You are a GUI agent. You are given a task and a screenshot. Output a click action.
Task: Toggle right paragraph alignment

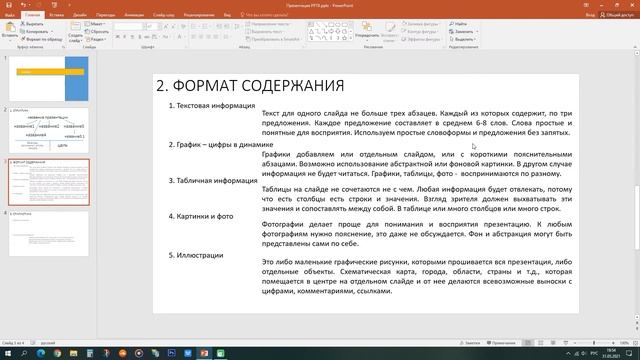coord(208,37)
